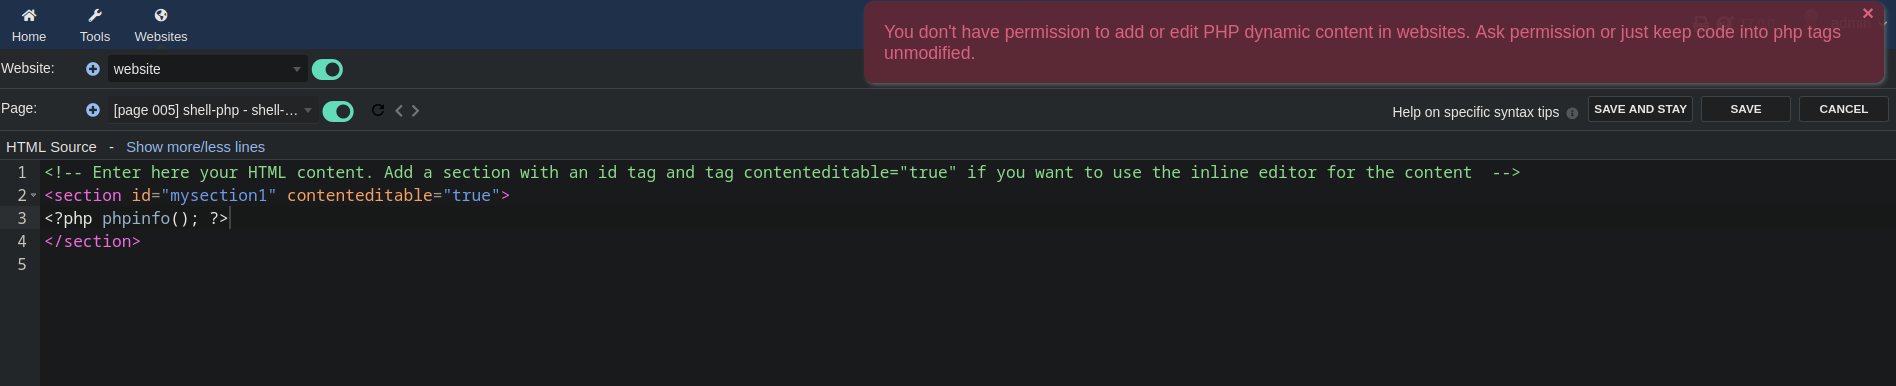Click Show more/less lines link
The image size is (1896, 386).
[195, 147]
